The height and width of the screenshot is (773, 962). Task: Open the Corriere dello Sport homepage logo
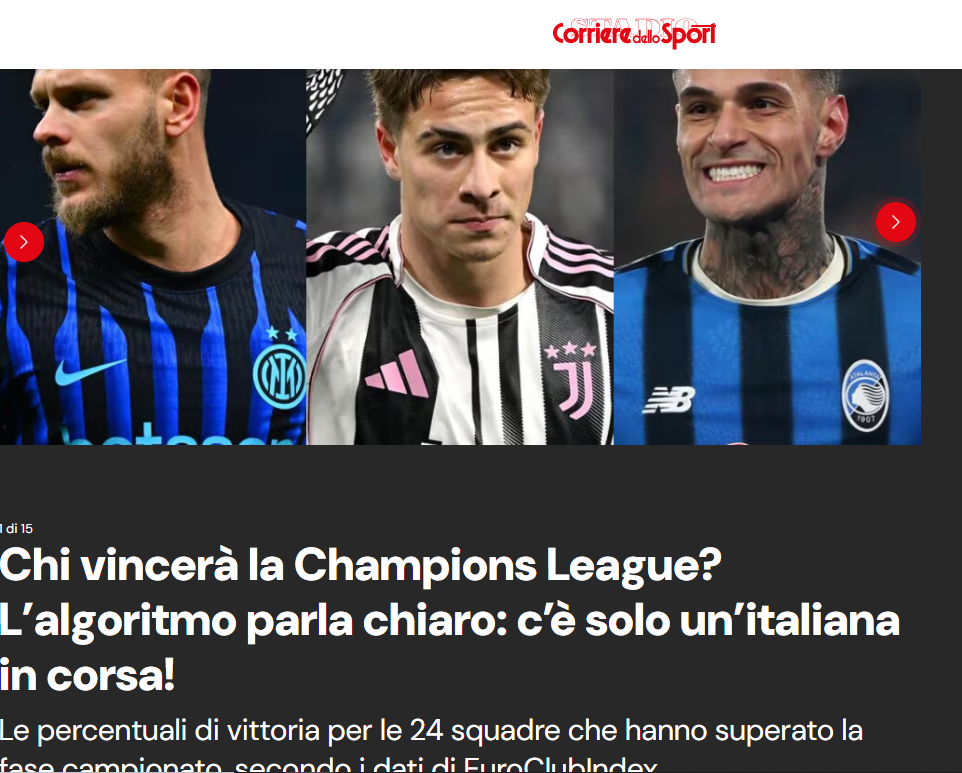coord(634,34)
